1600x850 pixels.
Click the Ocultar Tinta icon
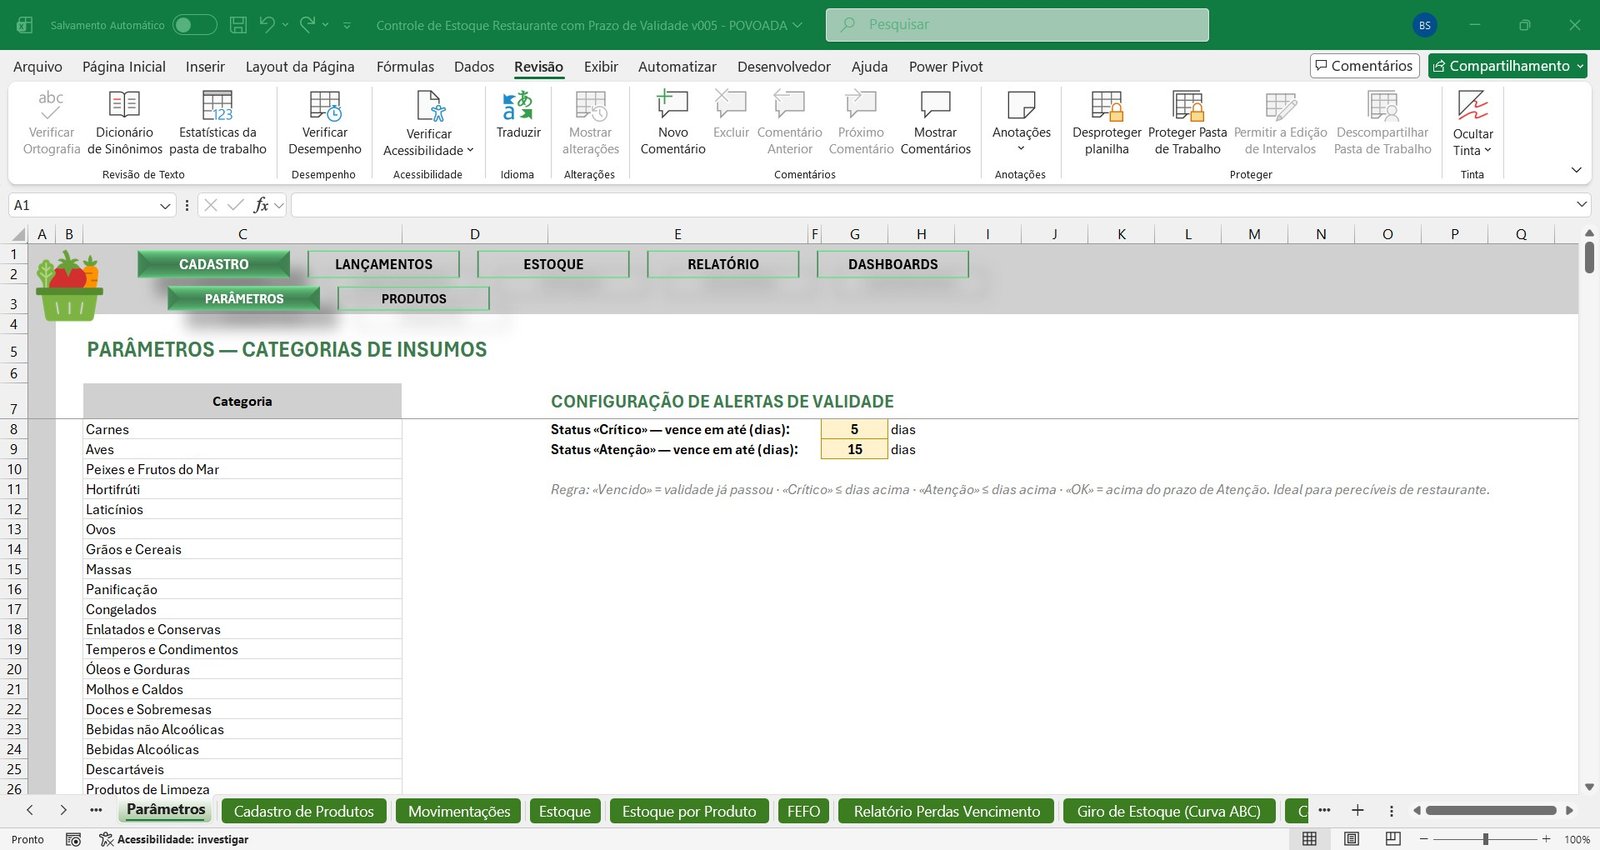point(1473,105)
